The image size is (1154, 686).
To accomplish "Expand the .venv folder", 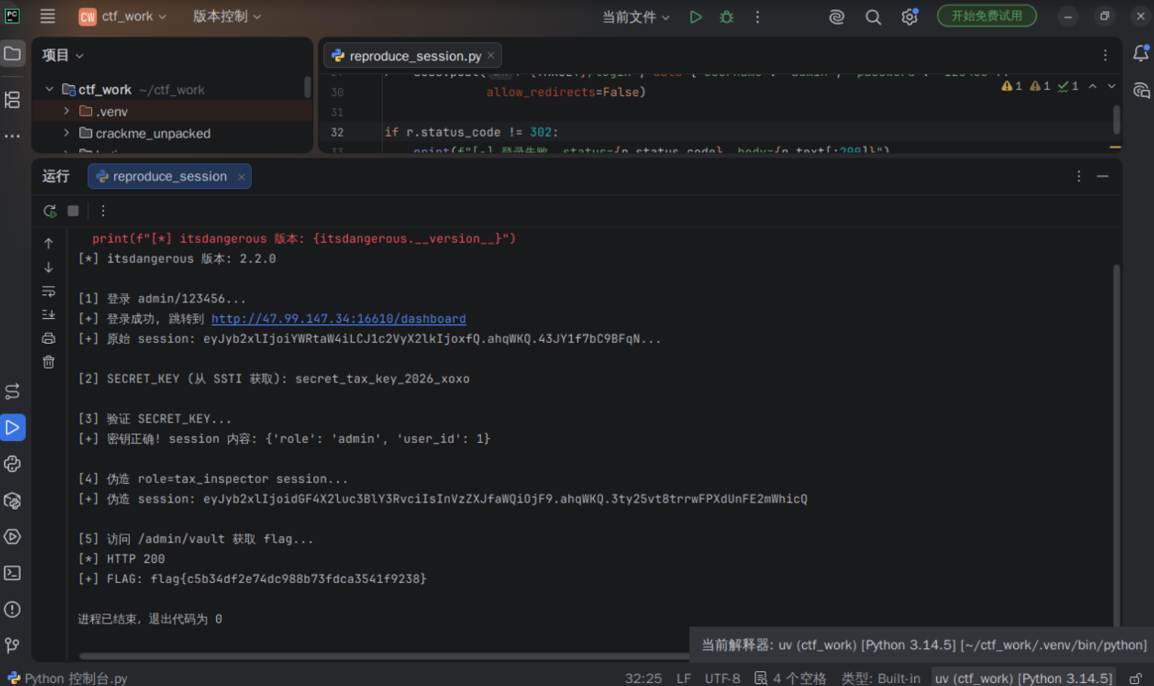I will (66, 111).
